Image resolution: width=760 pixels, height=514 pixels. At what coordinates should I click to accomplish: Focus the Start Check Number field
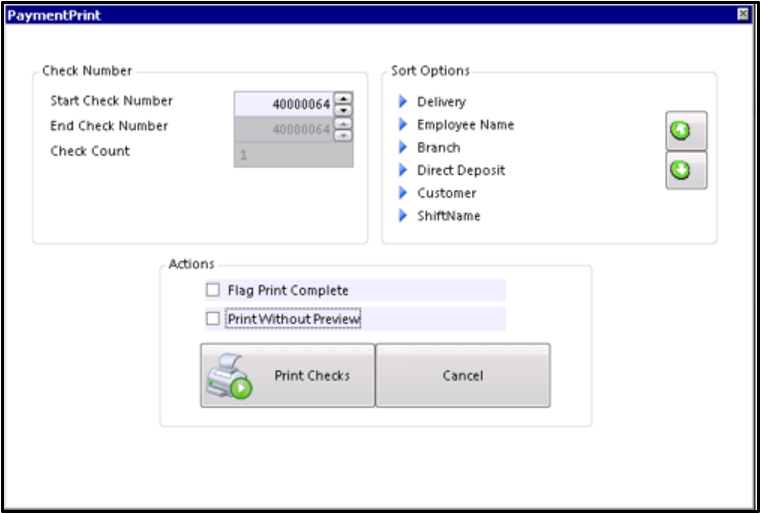285,104
